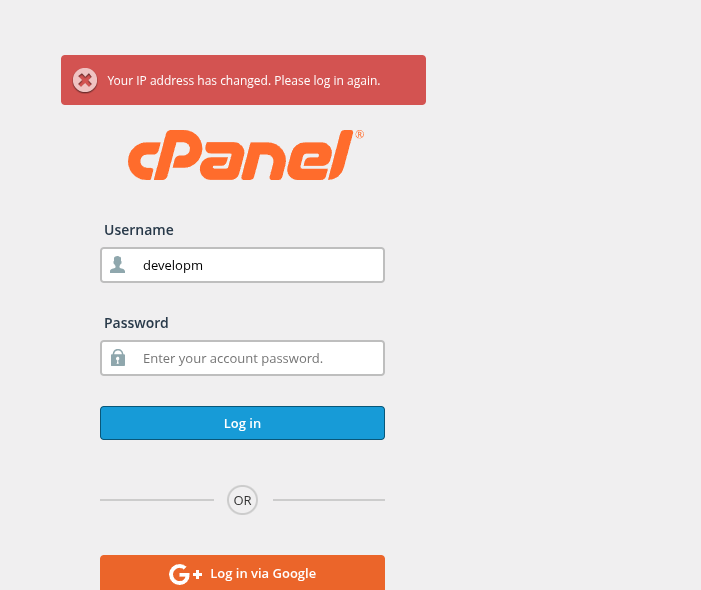Click the padlock icon in Password field
The width and height of the screenshot is (701, 590).
[x=118, y=358]
